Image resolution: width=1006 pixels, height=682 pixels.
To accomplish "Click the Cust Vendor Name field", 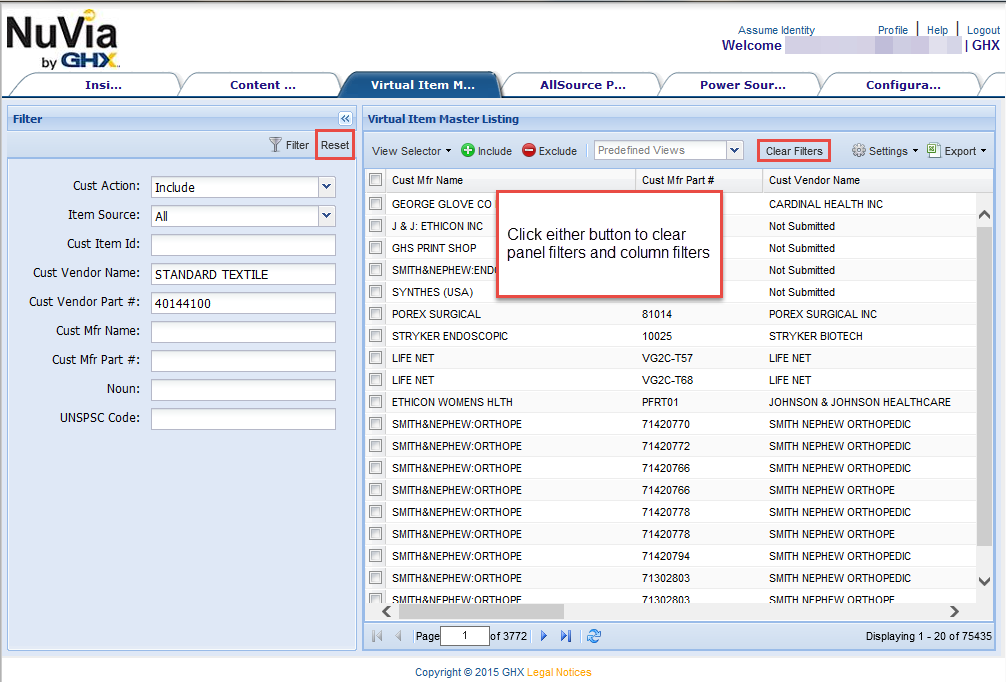I will pos(243,274).
